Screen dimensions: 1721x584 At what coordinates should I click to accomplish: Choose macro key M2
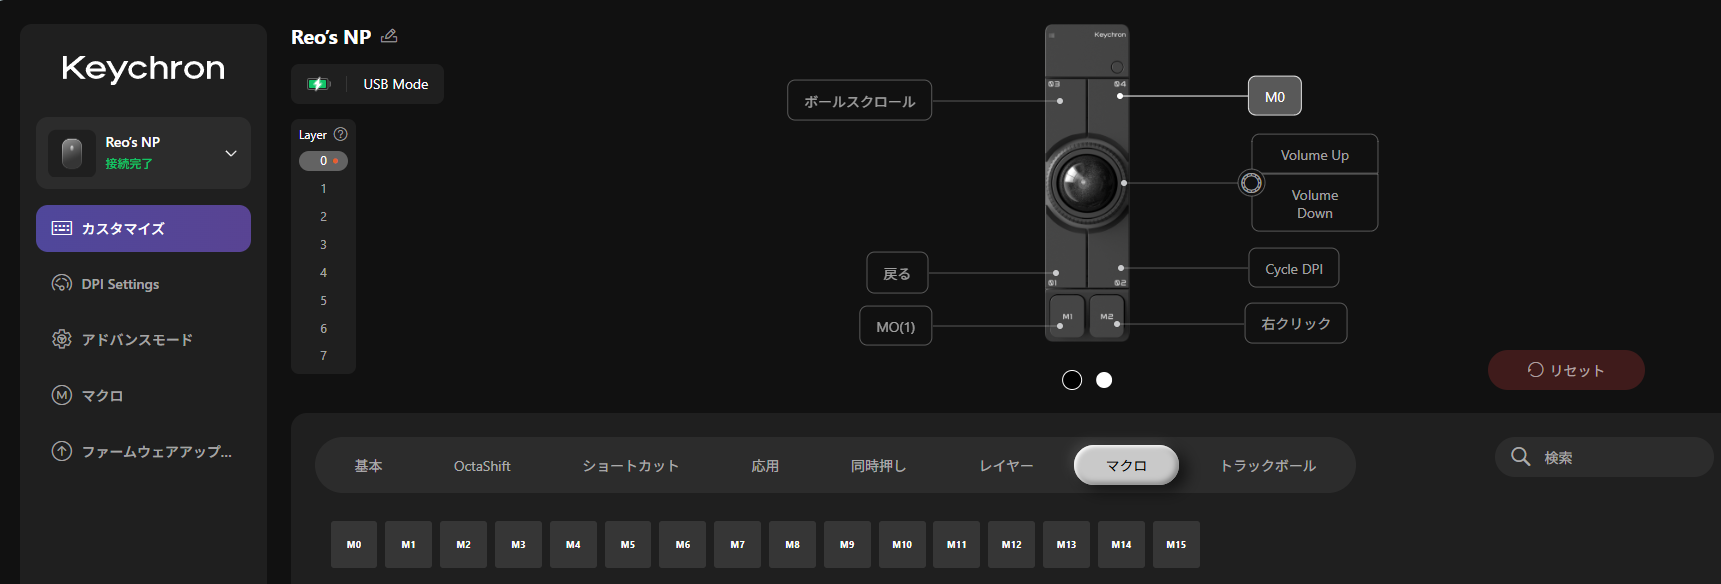click(464, 545)
